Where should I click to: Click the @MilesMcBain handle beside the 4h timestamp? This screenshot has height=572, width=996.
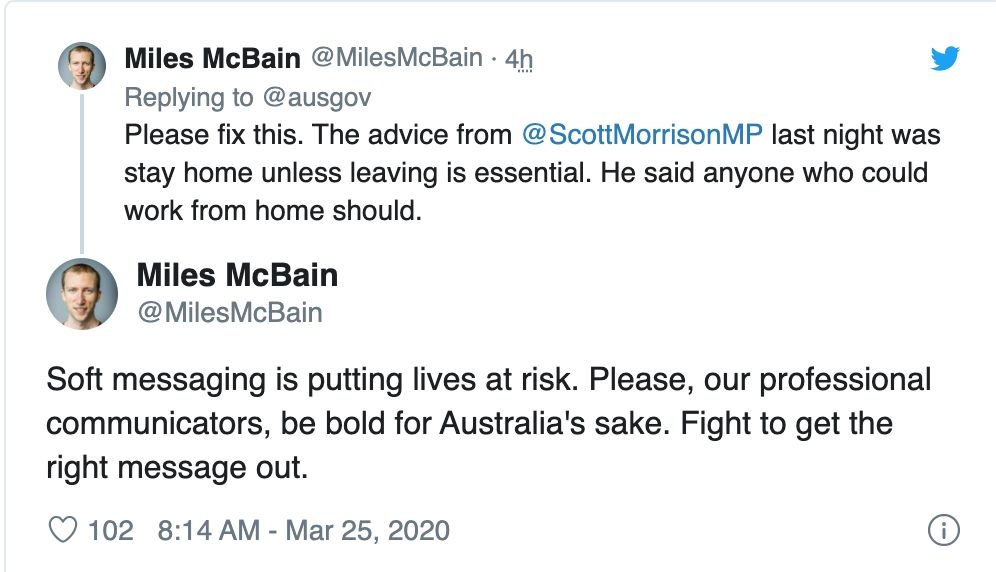click(397, 59)
